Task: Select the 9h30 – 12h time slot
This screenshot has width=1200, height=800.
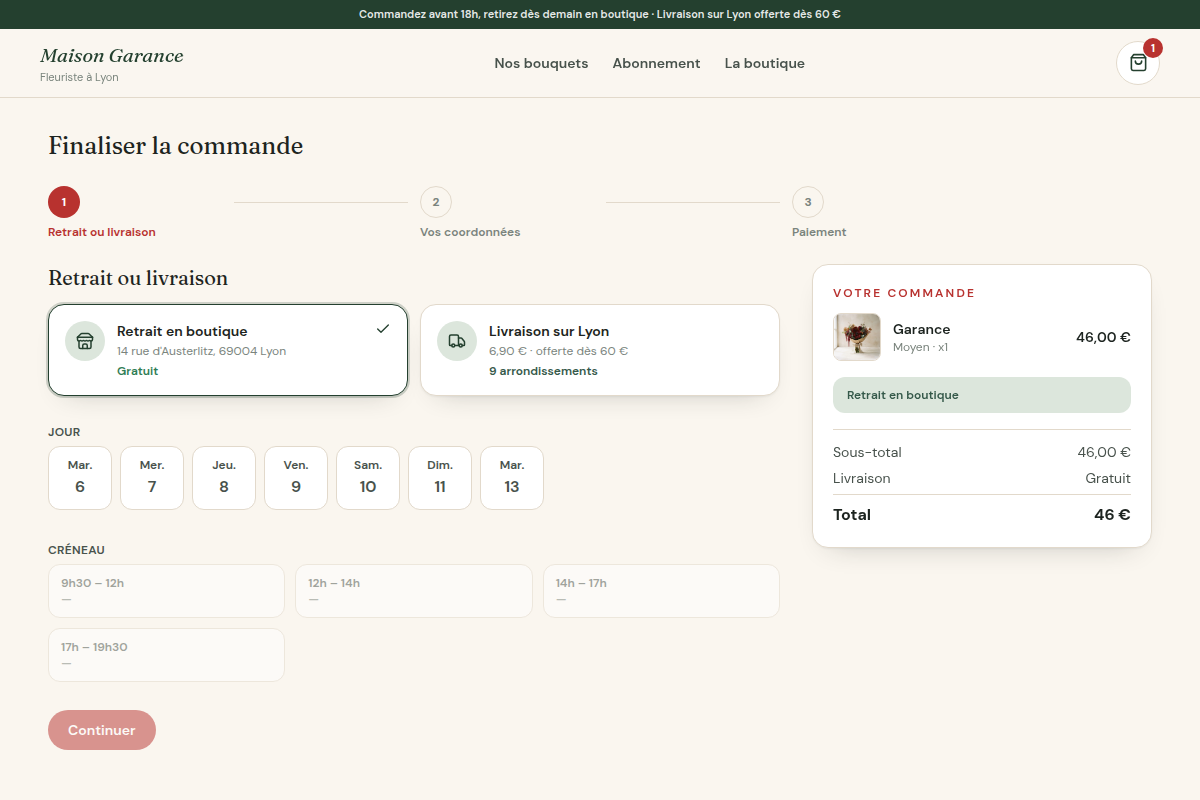Action: coord(166,591)
